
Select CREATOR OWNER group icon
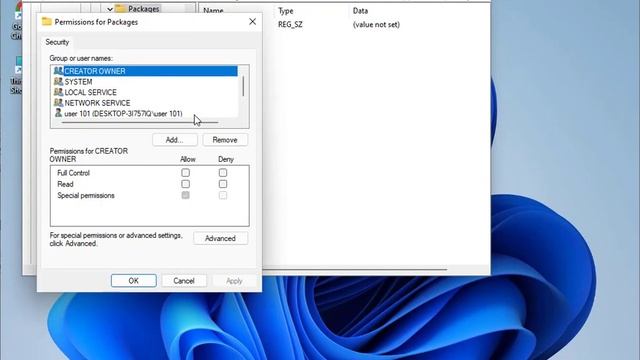pyautogui.click(x=58, y=71)
